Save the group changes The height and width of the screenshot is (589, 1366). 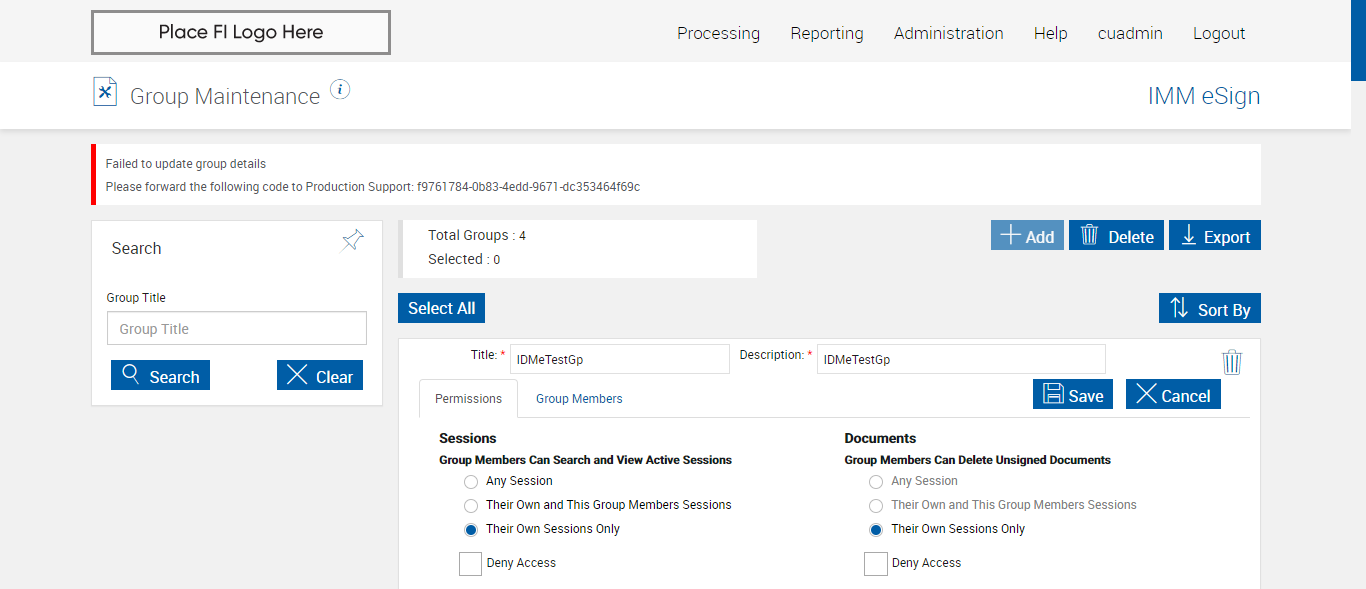coord(1073,395)
